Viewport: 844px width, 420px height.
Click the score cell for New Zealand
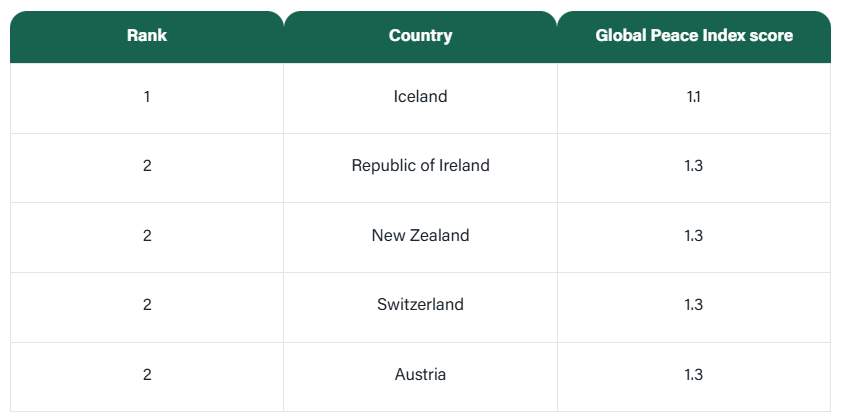coord(694,236)
